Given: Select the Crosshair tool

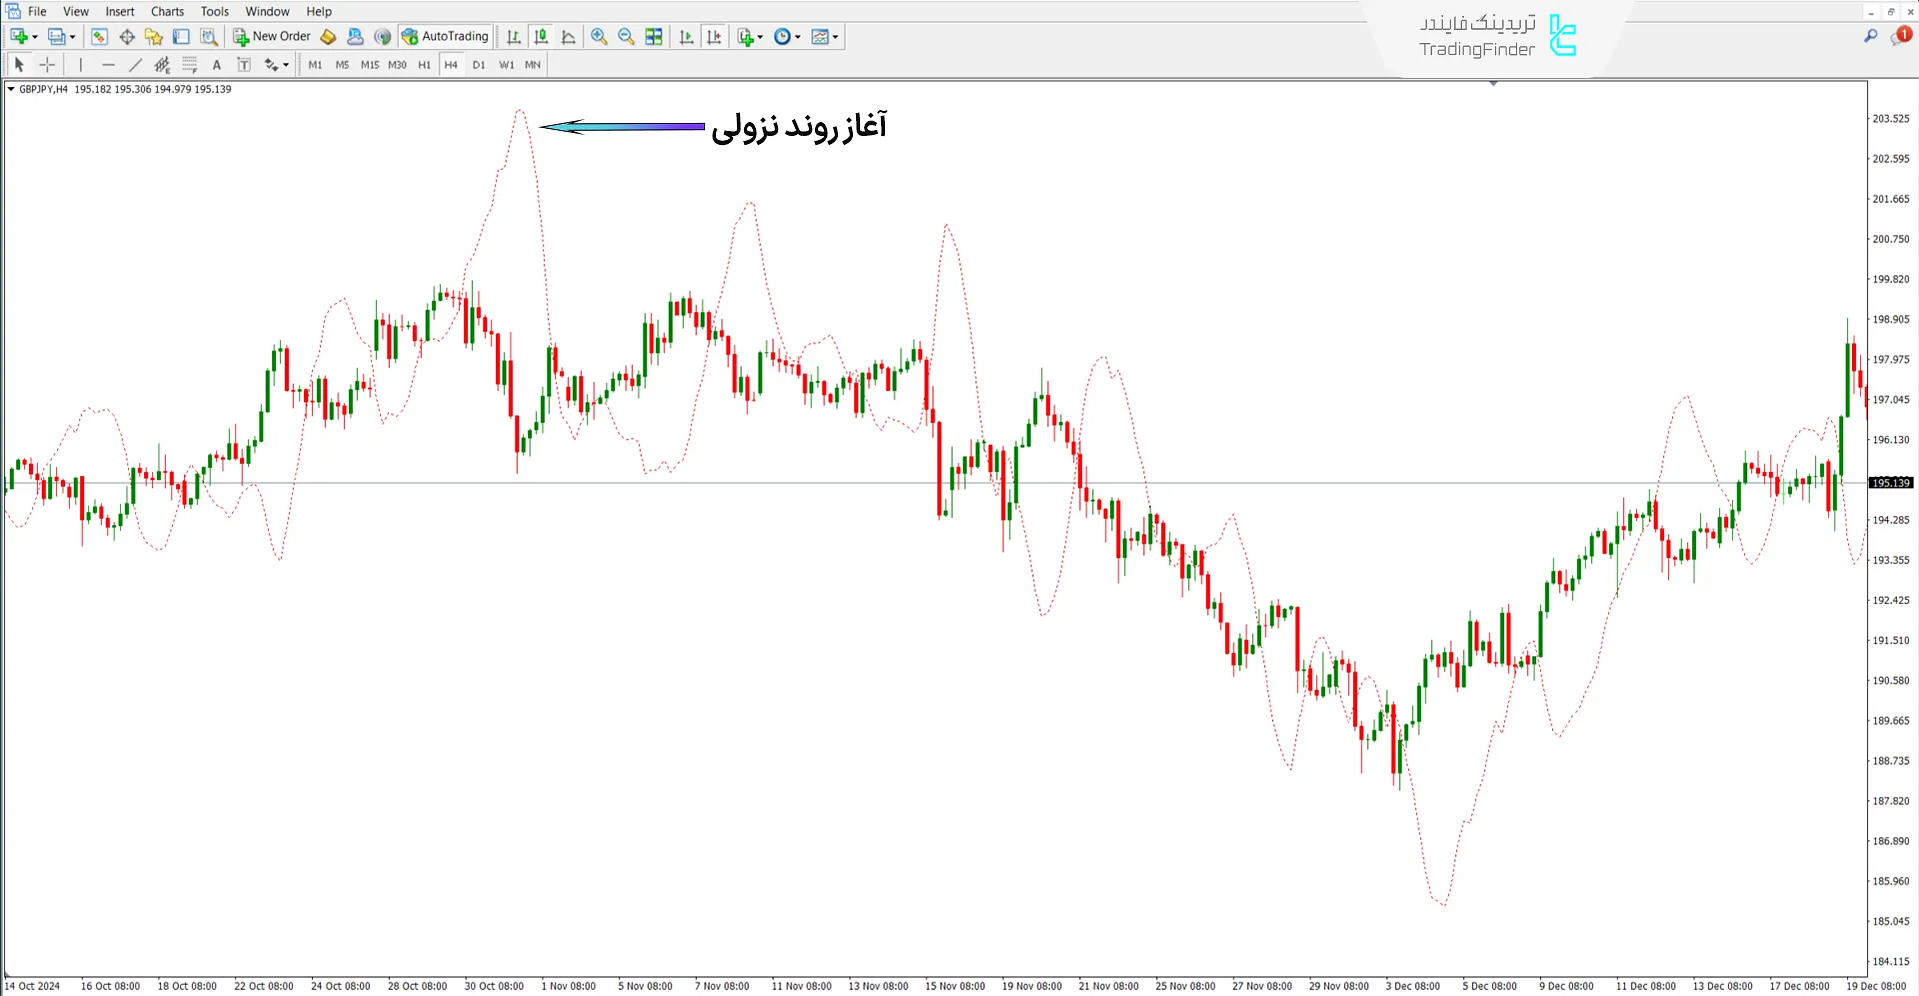Looking at the screenshot, I should point(46,64).
